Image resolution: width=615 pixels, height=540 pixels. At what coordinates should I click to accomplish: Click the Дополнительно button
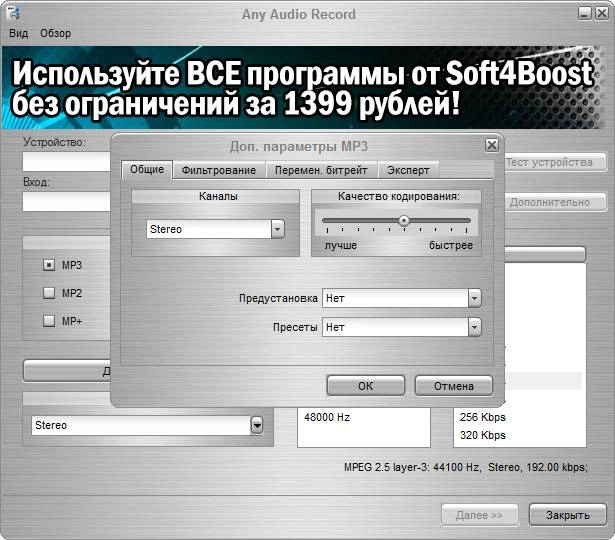click(555, 202)
